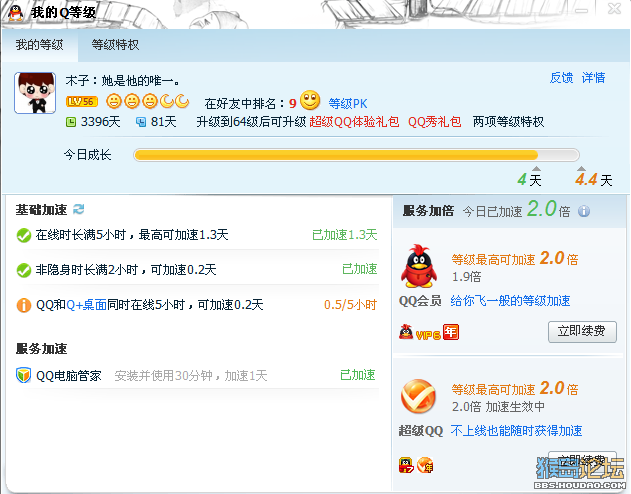Screen dimensions: 631x494
Task: Click the green checkmark for 在线时长满5小时
Action: (x=24, y=235)
